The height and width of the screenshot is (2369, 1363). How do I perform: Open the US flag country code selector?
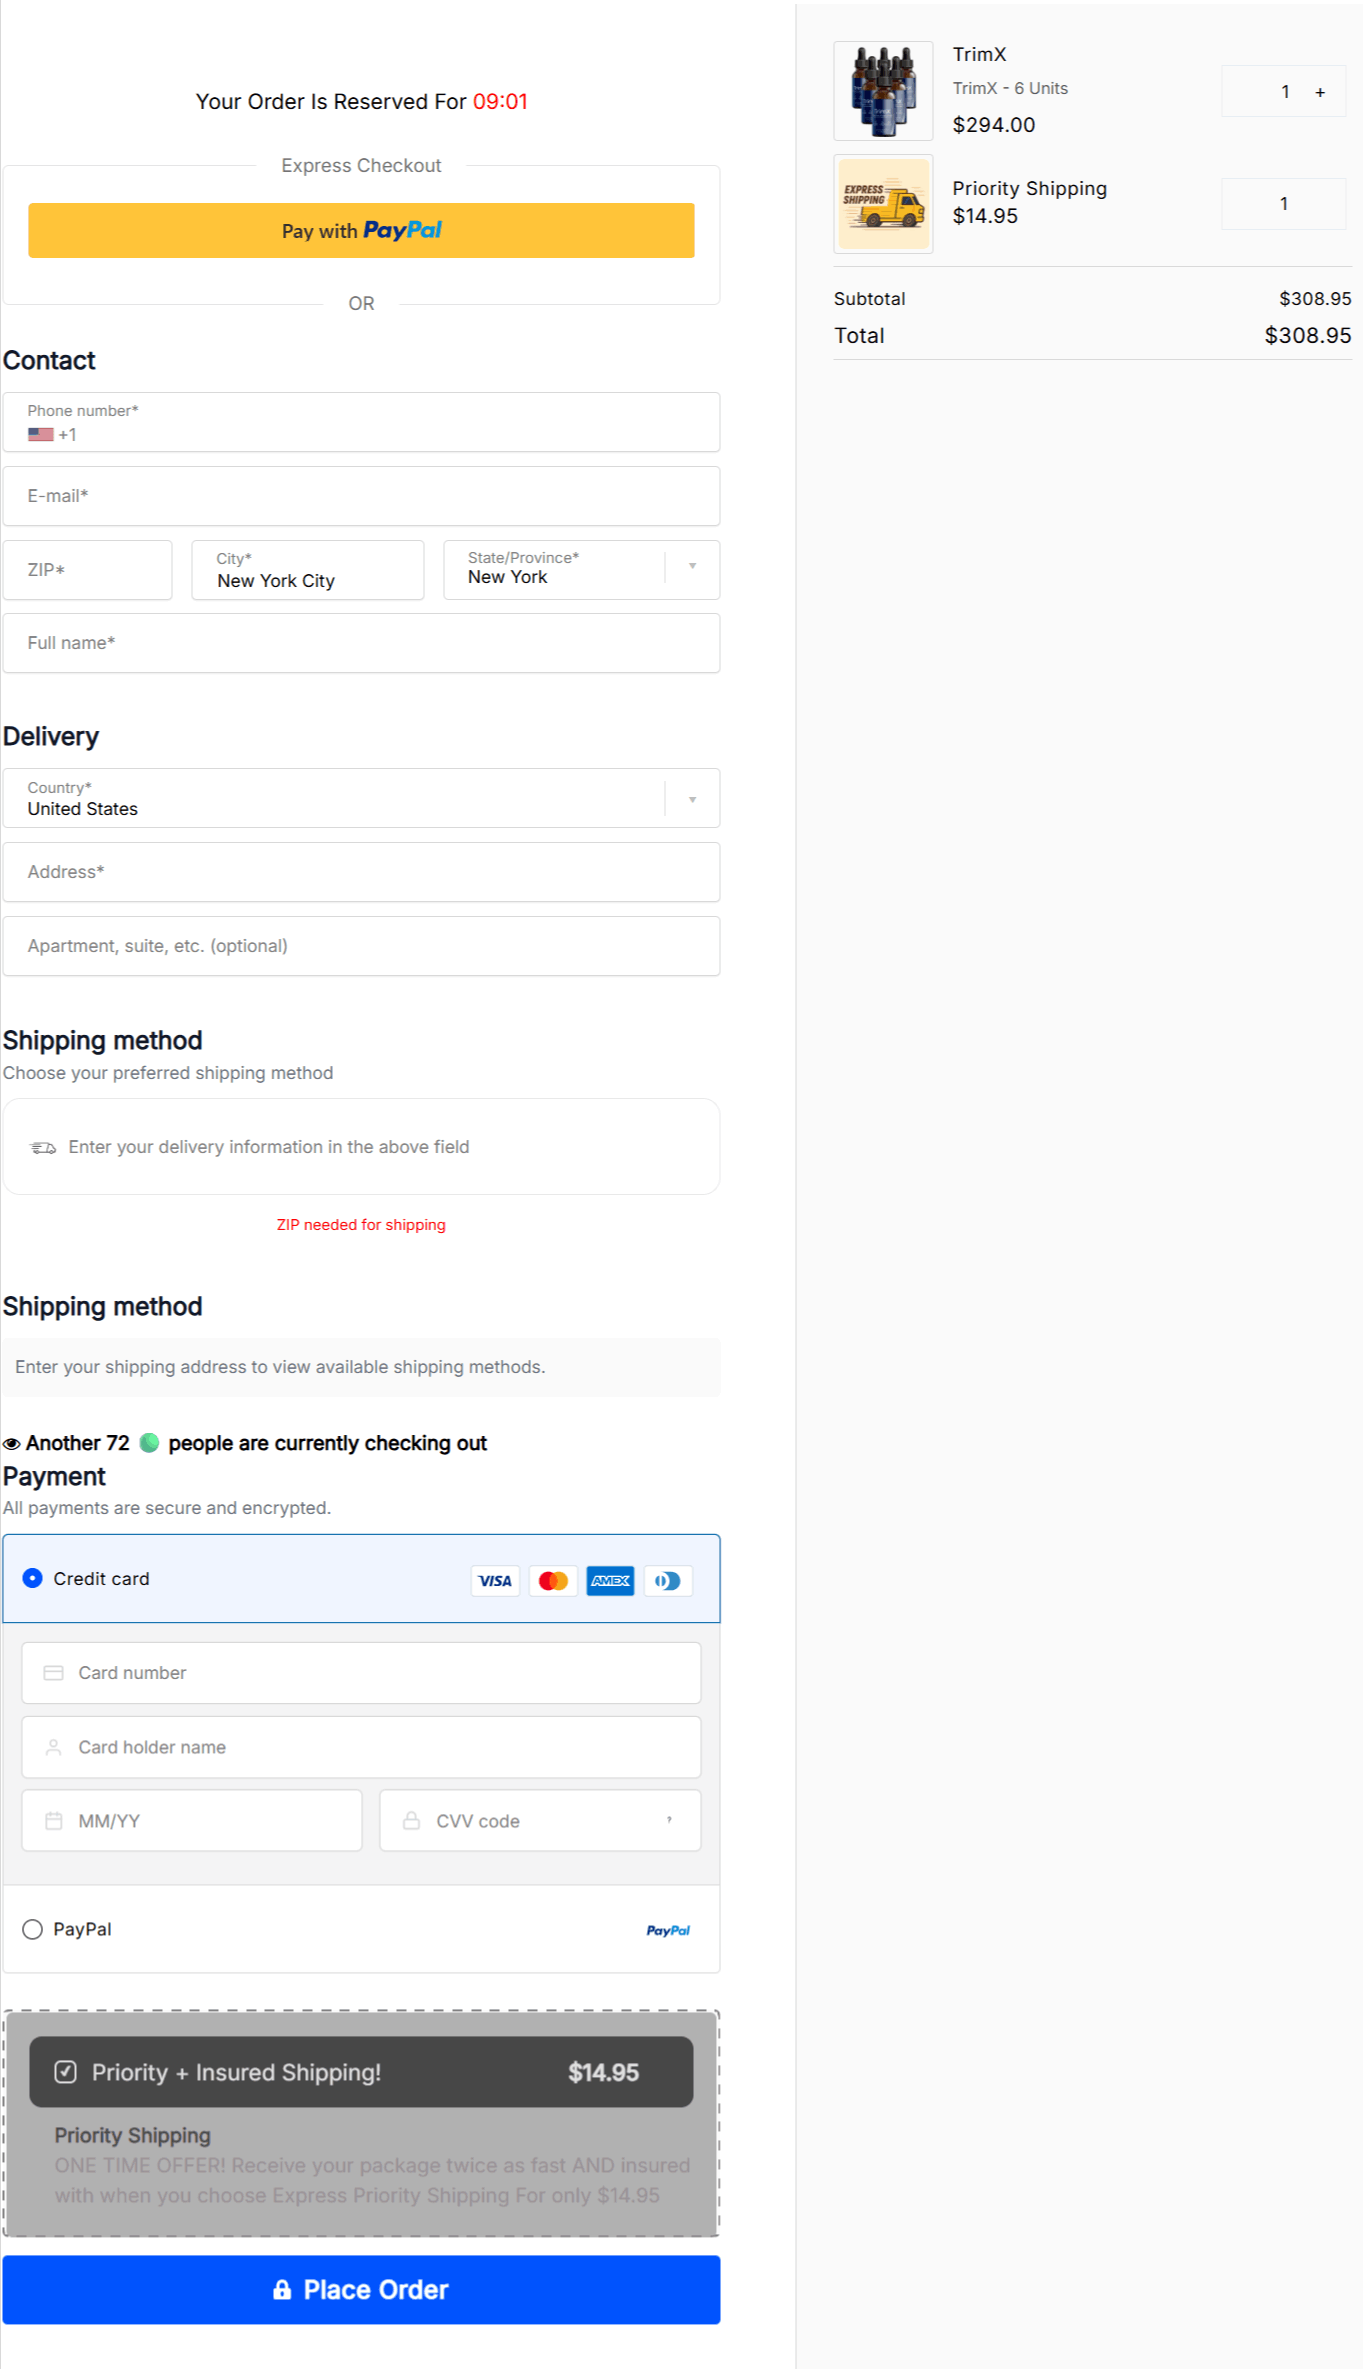pos(41,435)
